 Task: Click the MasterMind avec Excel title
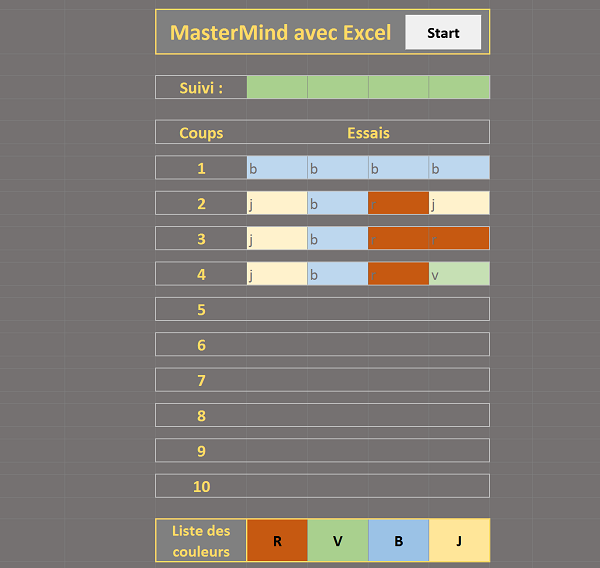[x=280, y=33]
